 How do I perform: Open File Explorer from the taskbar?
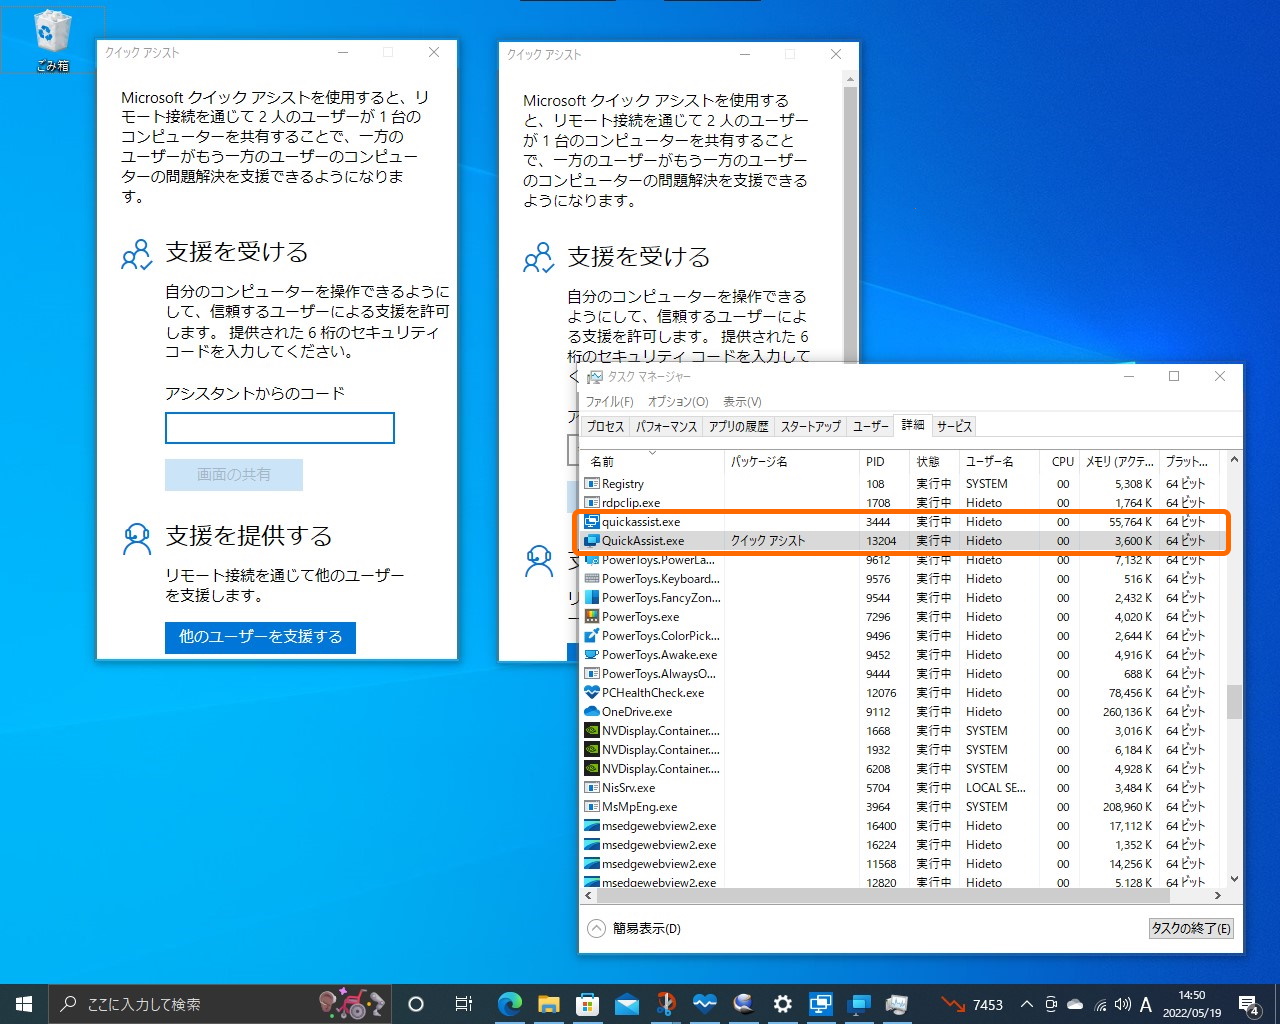(x=548, y=1004)
